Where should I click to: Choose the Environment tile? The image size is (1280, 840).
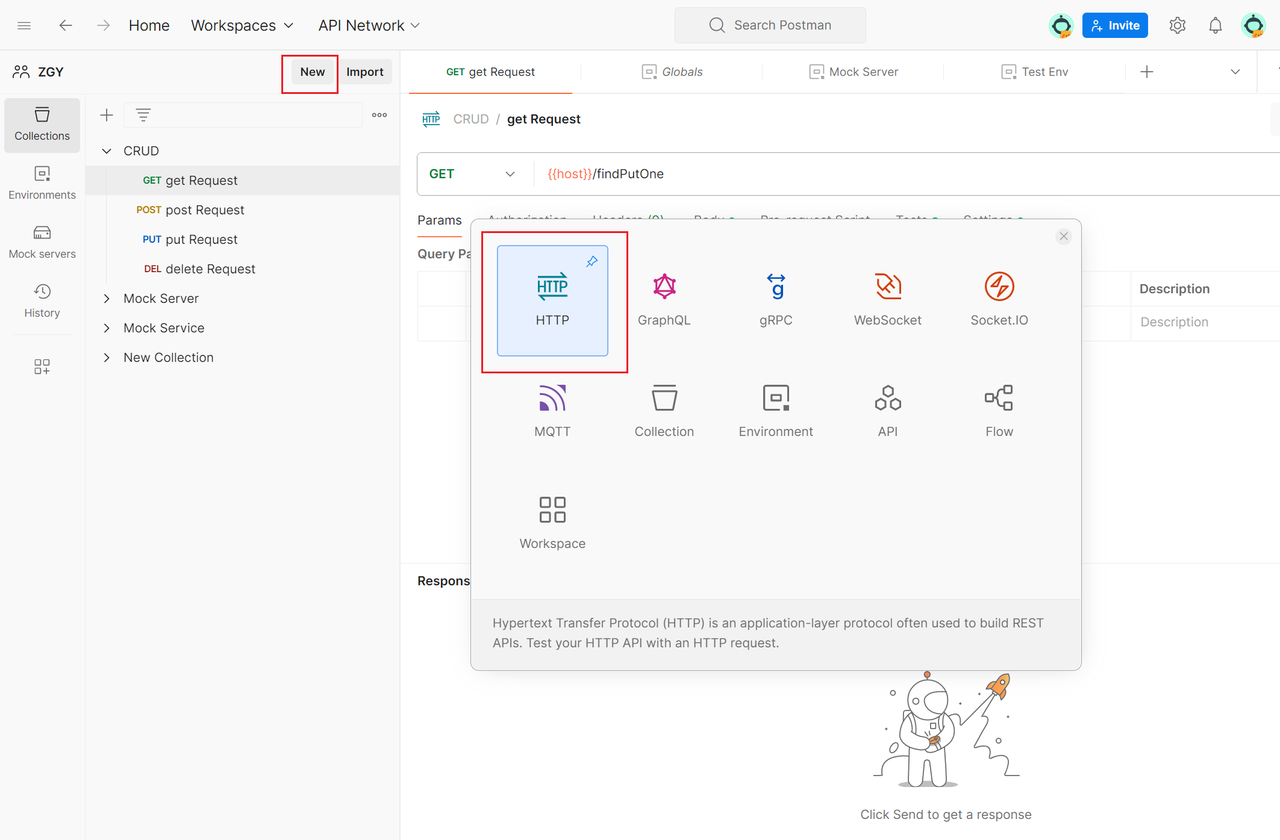click(x=776, y=412)
